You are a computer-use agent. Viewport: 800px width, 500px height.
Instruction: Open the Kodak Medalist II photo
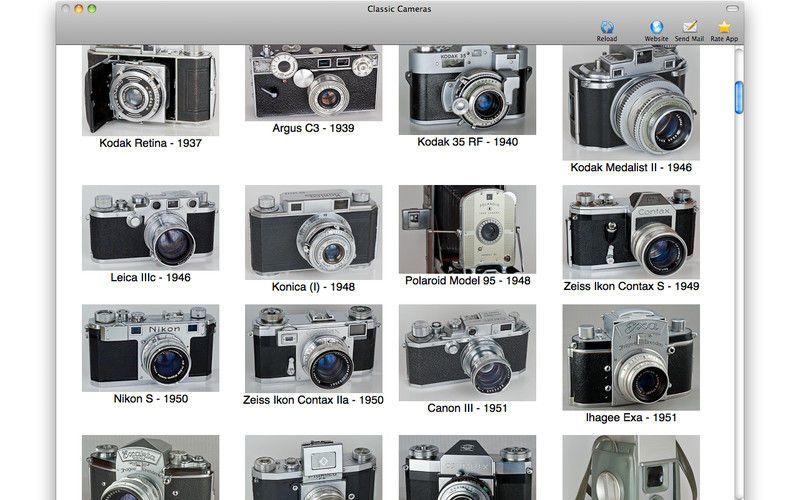tap(631, 103)
